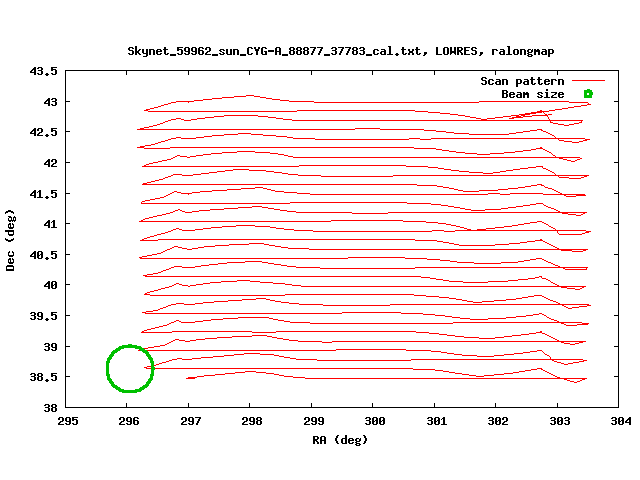Click the y-axis tick label 38.5

44,377
